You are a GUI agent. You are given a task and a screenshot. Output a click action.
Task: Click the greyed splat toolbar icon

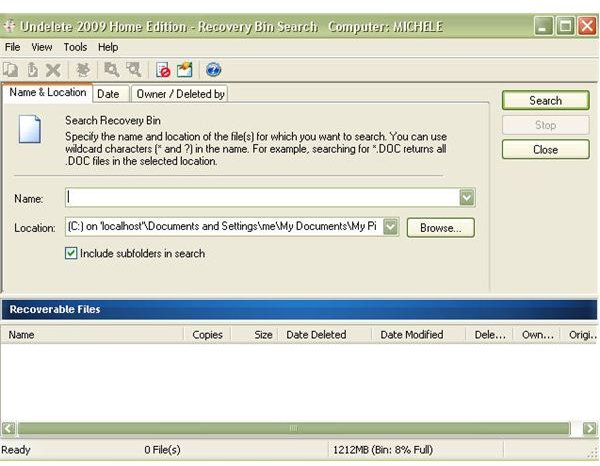point(83,70)
